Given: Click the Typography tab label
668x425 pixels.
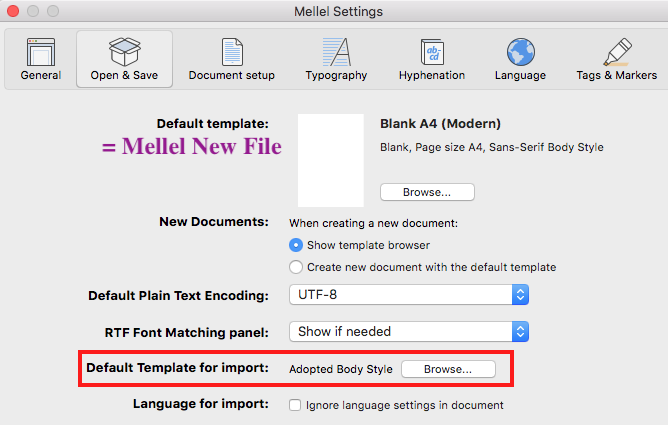Looking at the screenshot, I should coord(336,75).
